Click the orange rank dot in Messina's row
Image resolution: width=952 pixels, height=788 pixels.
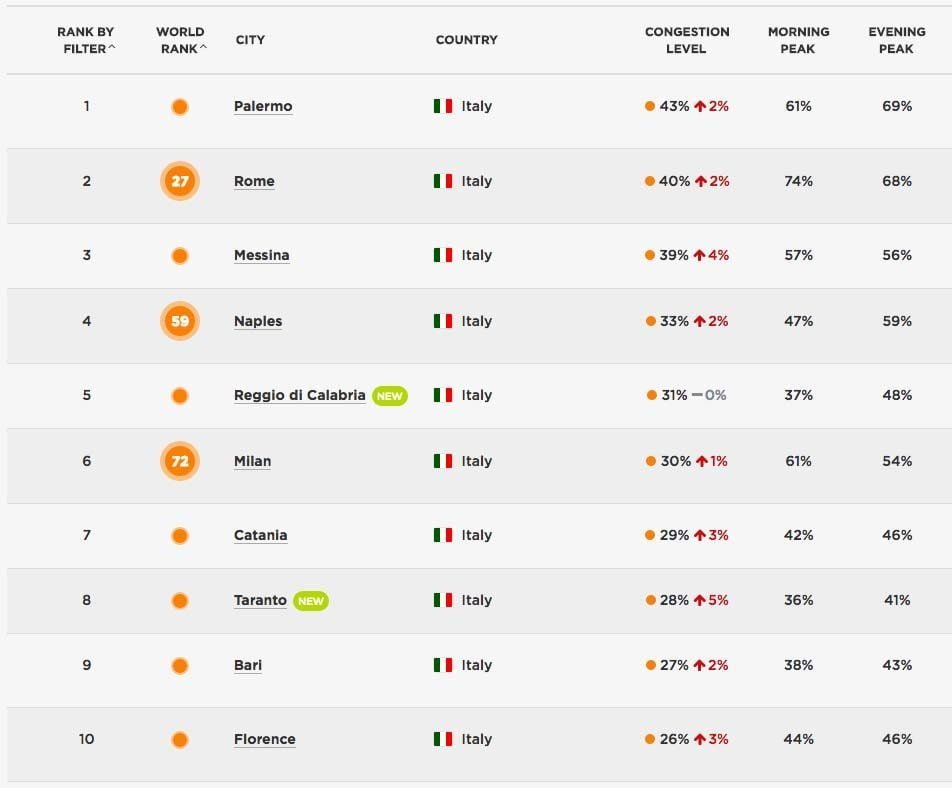point(180,256)
